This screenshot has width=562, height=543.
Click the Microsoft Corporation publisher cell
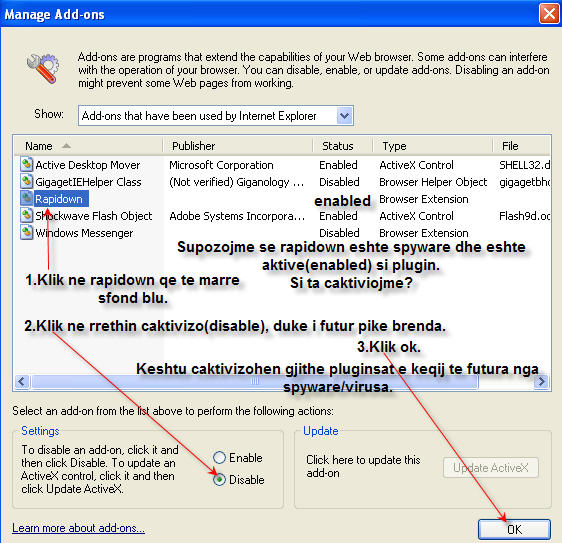(221, 165)
